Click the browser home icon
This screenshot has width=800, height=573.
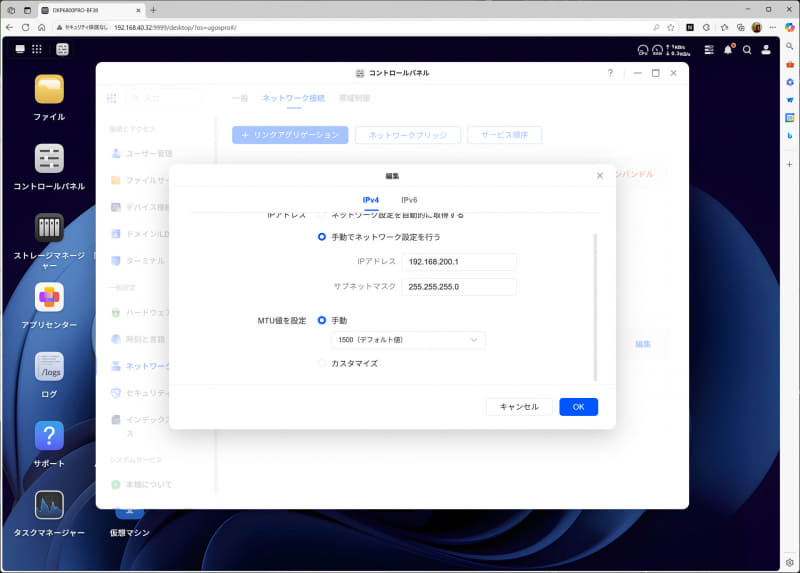pyautogui.click(x=41, y=28)
